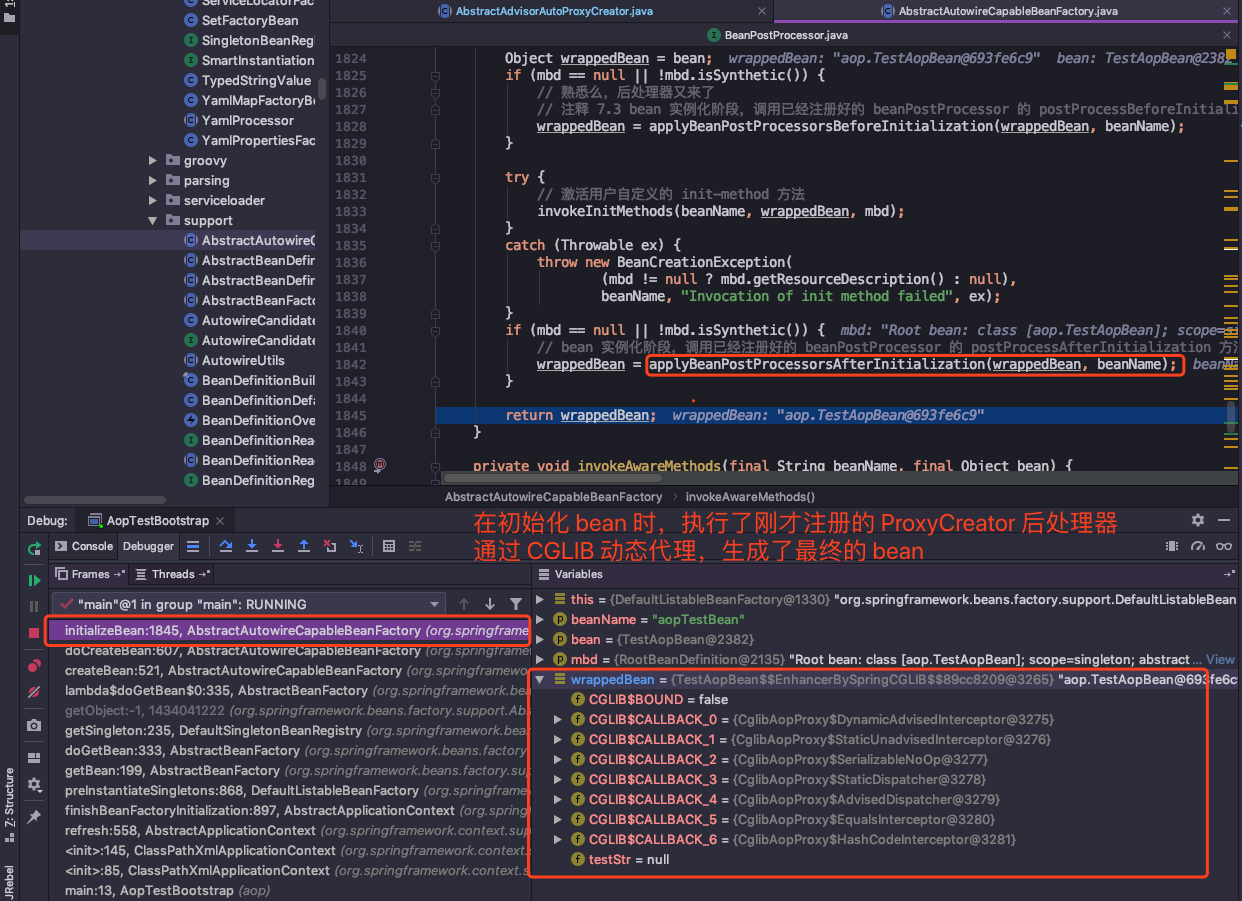Click the Step Out icon
Screen dimensions: 1242x901
click(304, 546)
